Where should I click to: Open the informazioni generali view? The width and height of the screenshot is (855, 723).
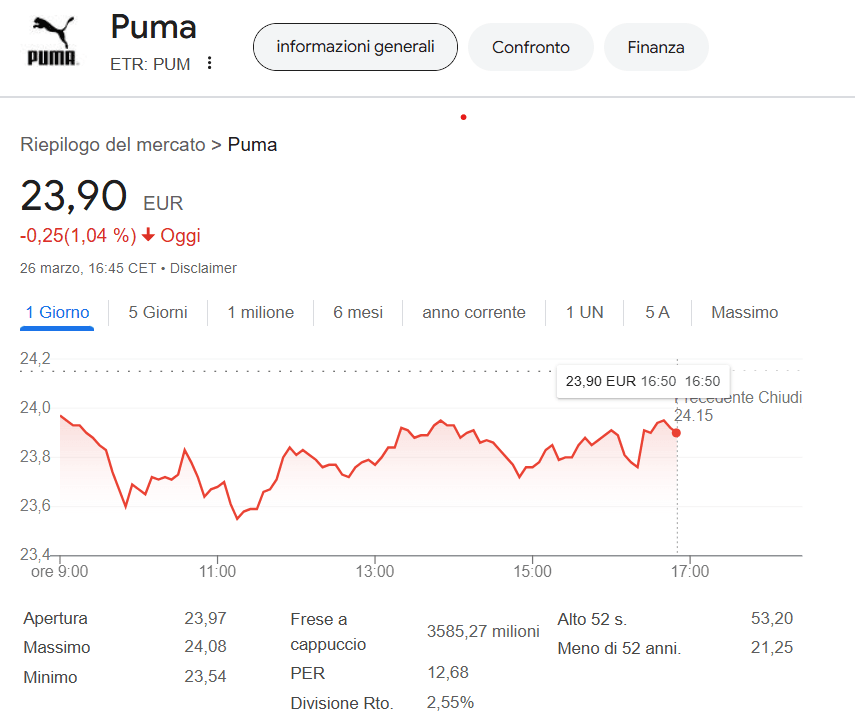tap(355, 46)
